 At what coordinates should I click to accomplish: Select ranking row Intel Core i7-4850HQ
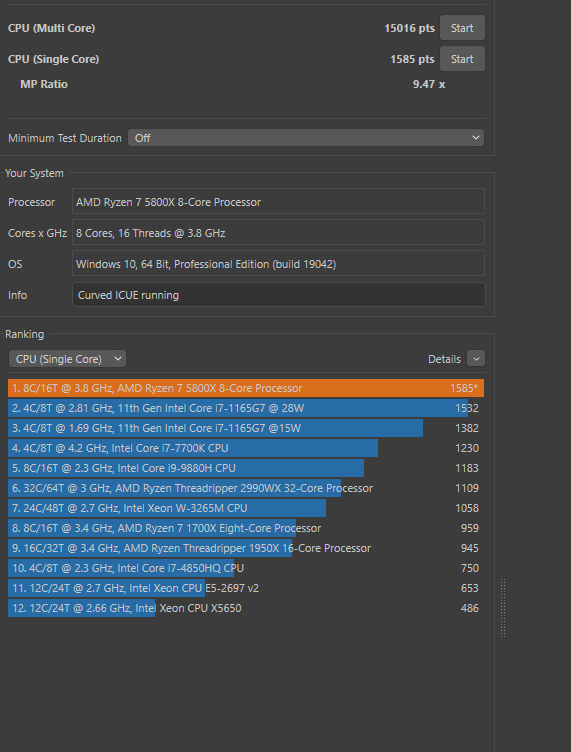click(x=246, y=568)
